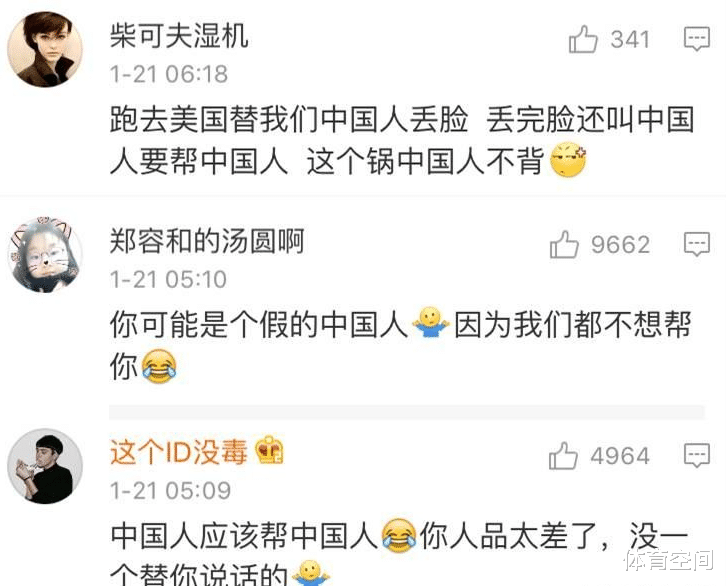The width and height of the screenshot is (726, 586).
Task: Tap the 4964 like count
Action: pyautogui.click(x=620, y=456)
